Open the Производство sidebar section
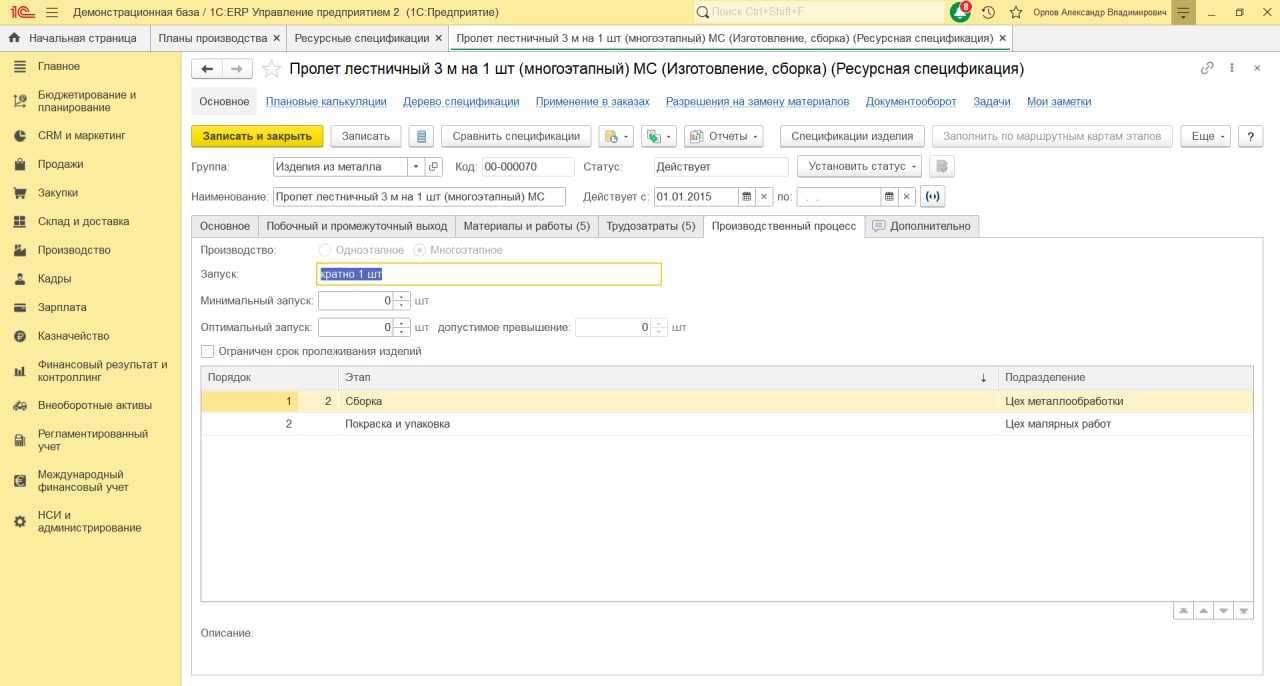Image resolution: width=1280 pixels, height=686 pixels. pyautogui.click(x=74, y=250)
